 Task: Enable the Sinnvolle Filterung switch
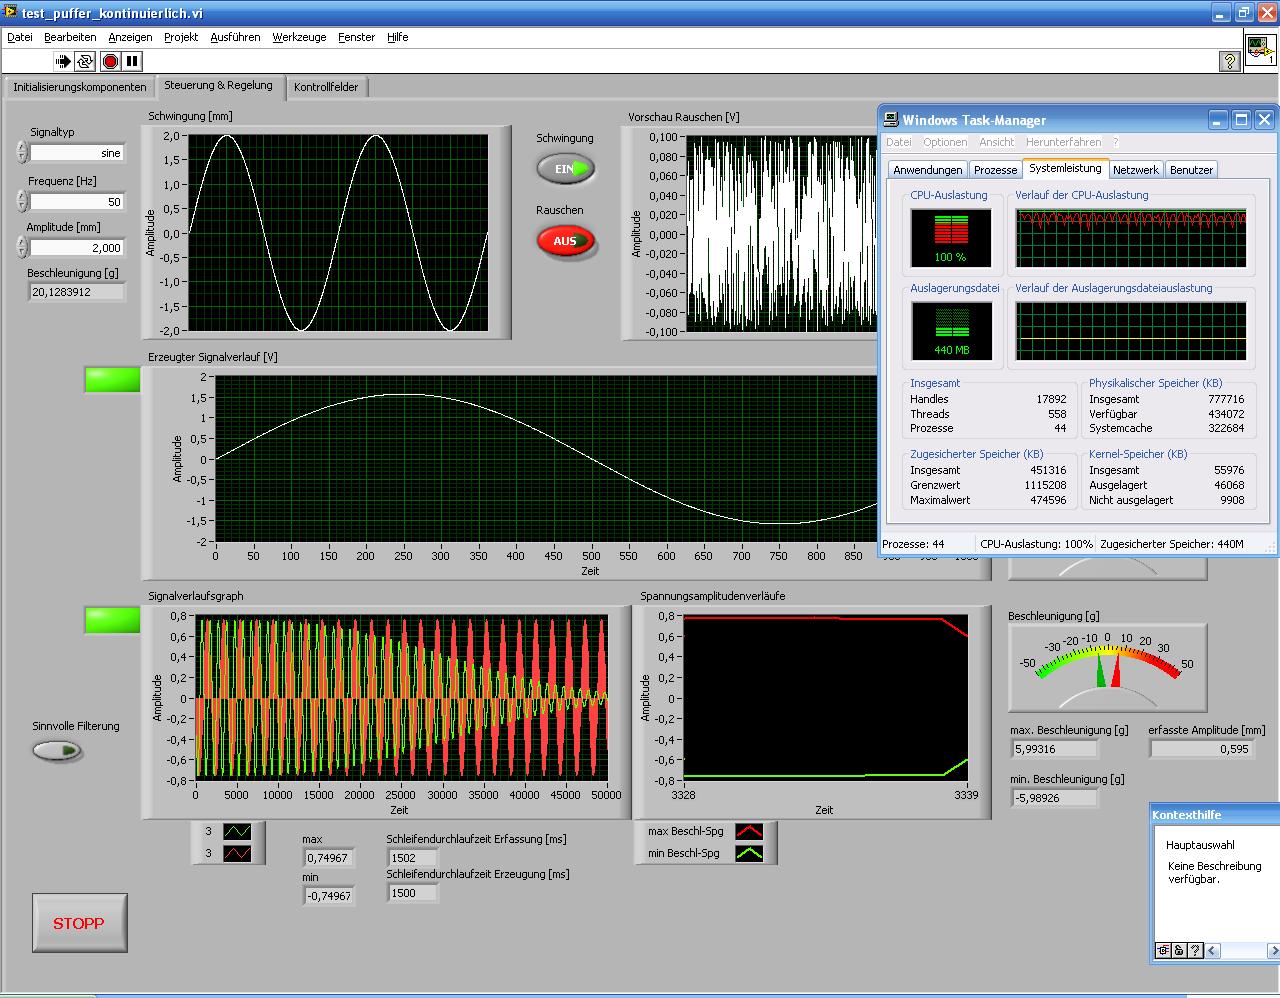pyautogui.click(x=57, y=751)
